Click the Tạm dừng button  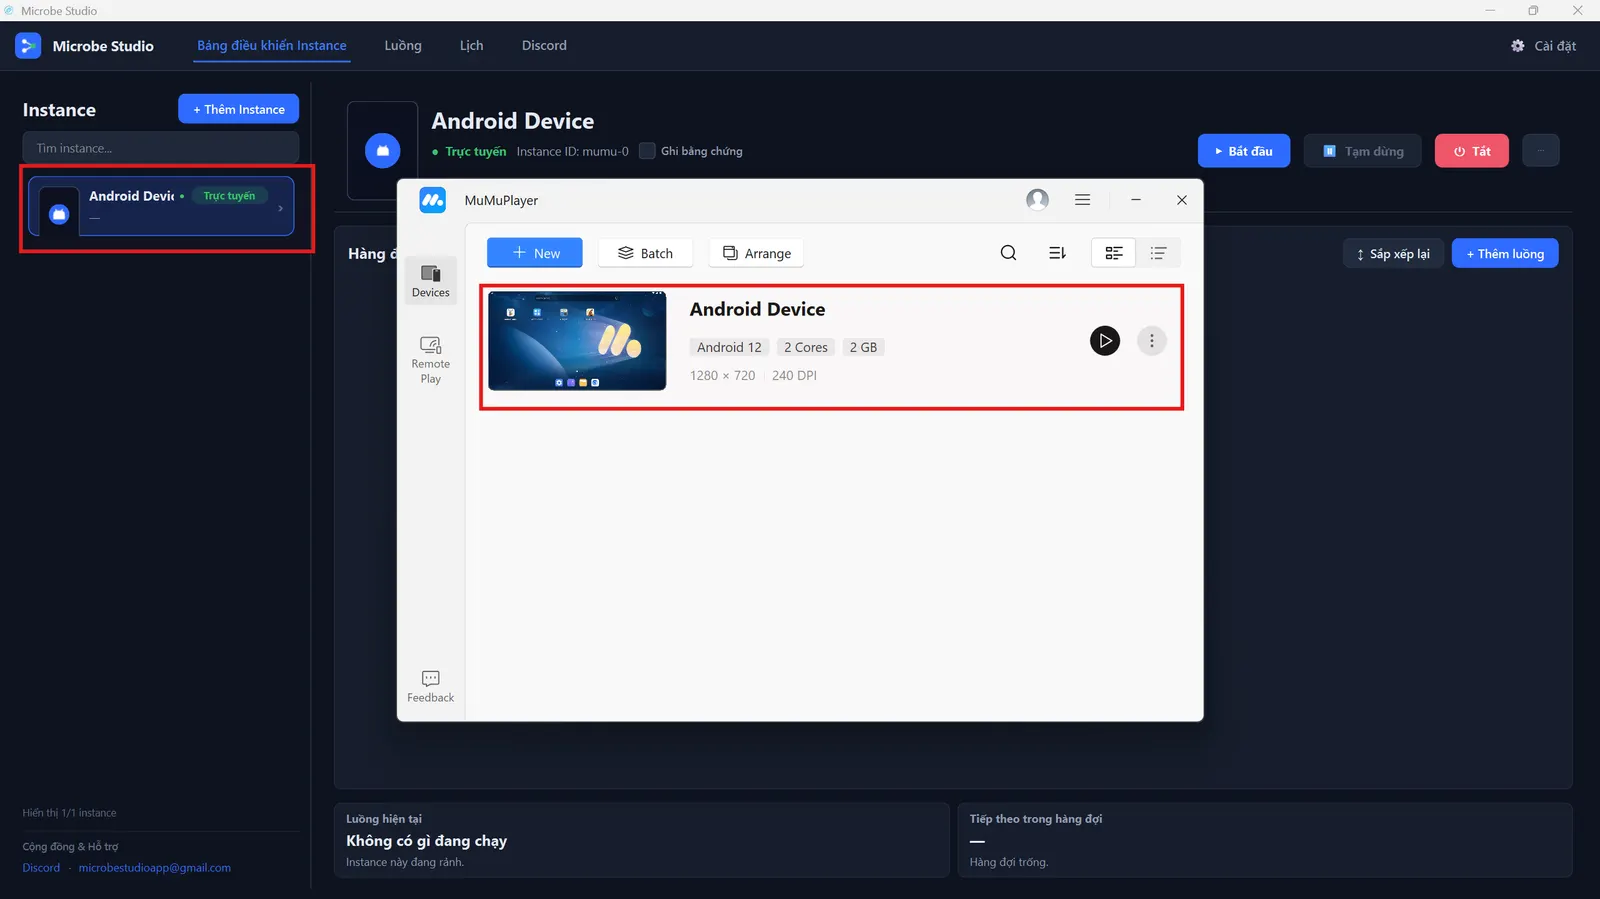point(1363,151)
